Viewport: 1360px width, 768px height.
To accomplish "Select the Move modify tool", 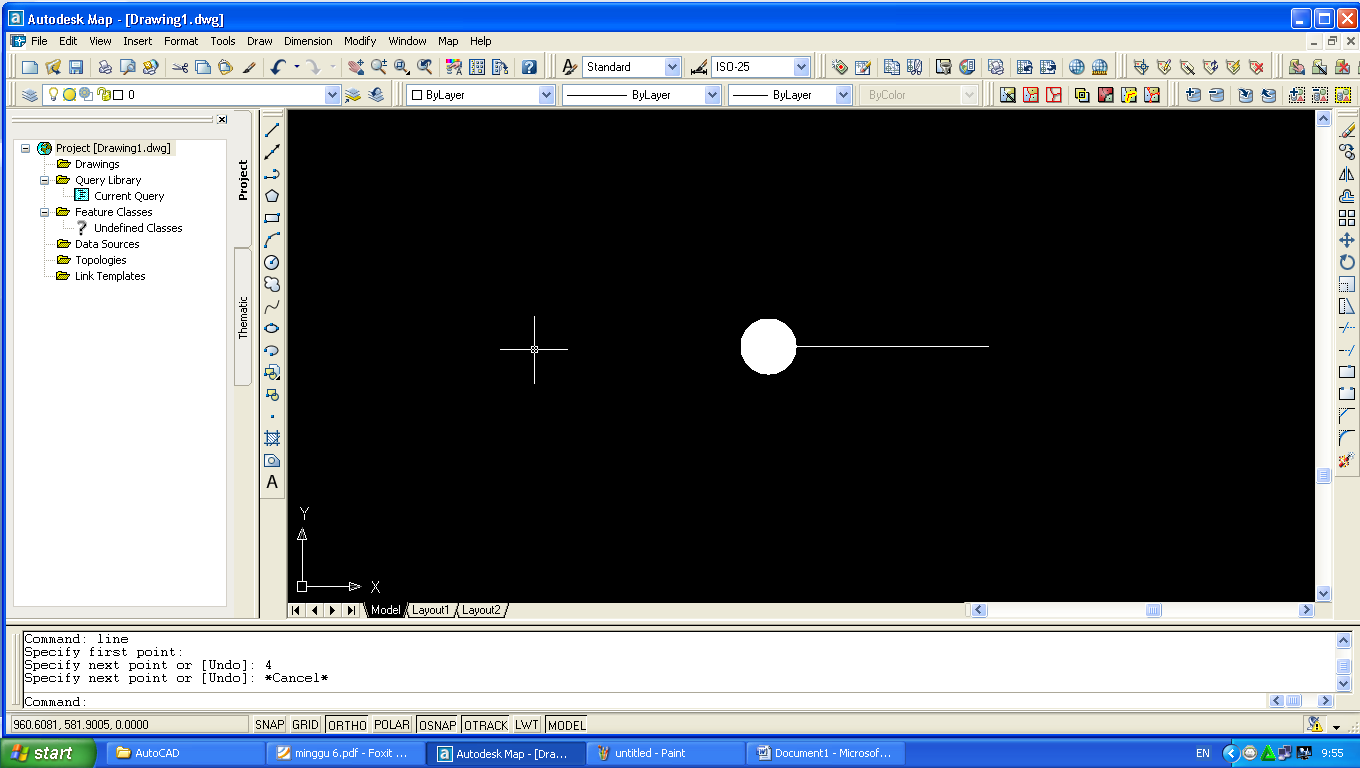I will pos(1347,240).
